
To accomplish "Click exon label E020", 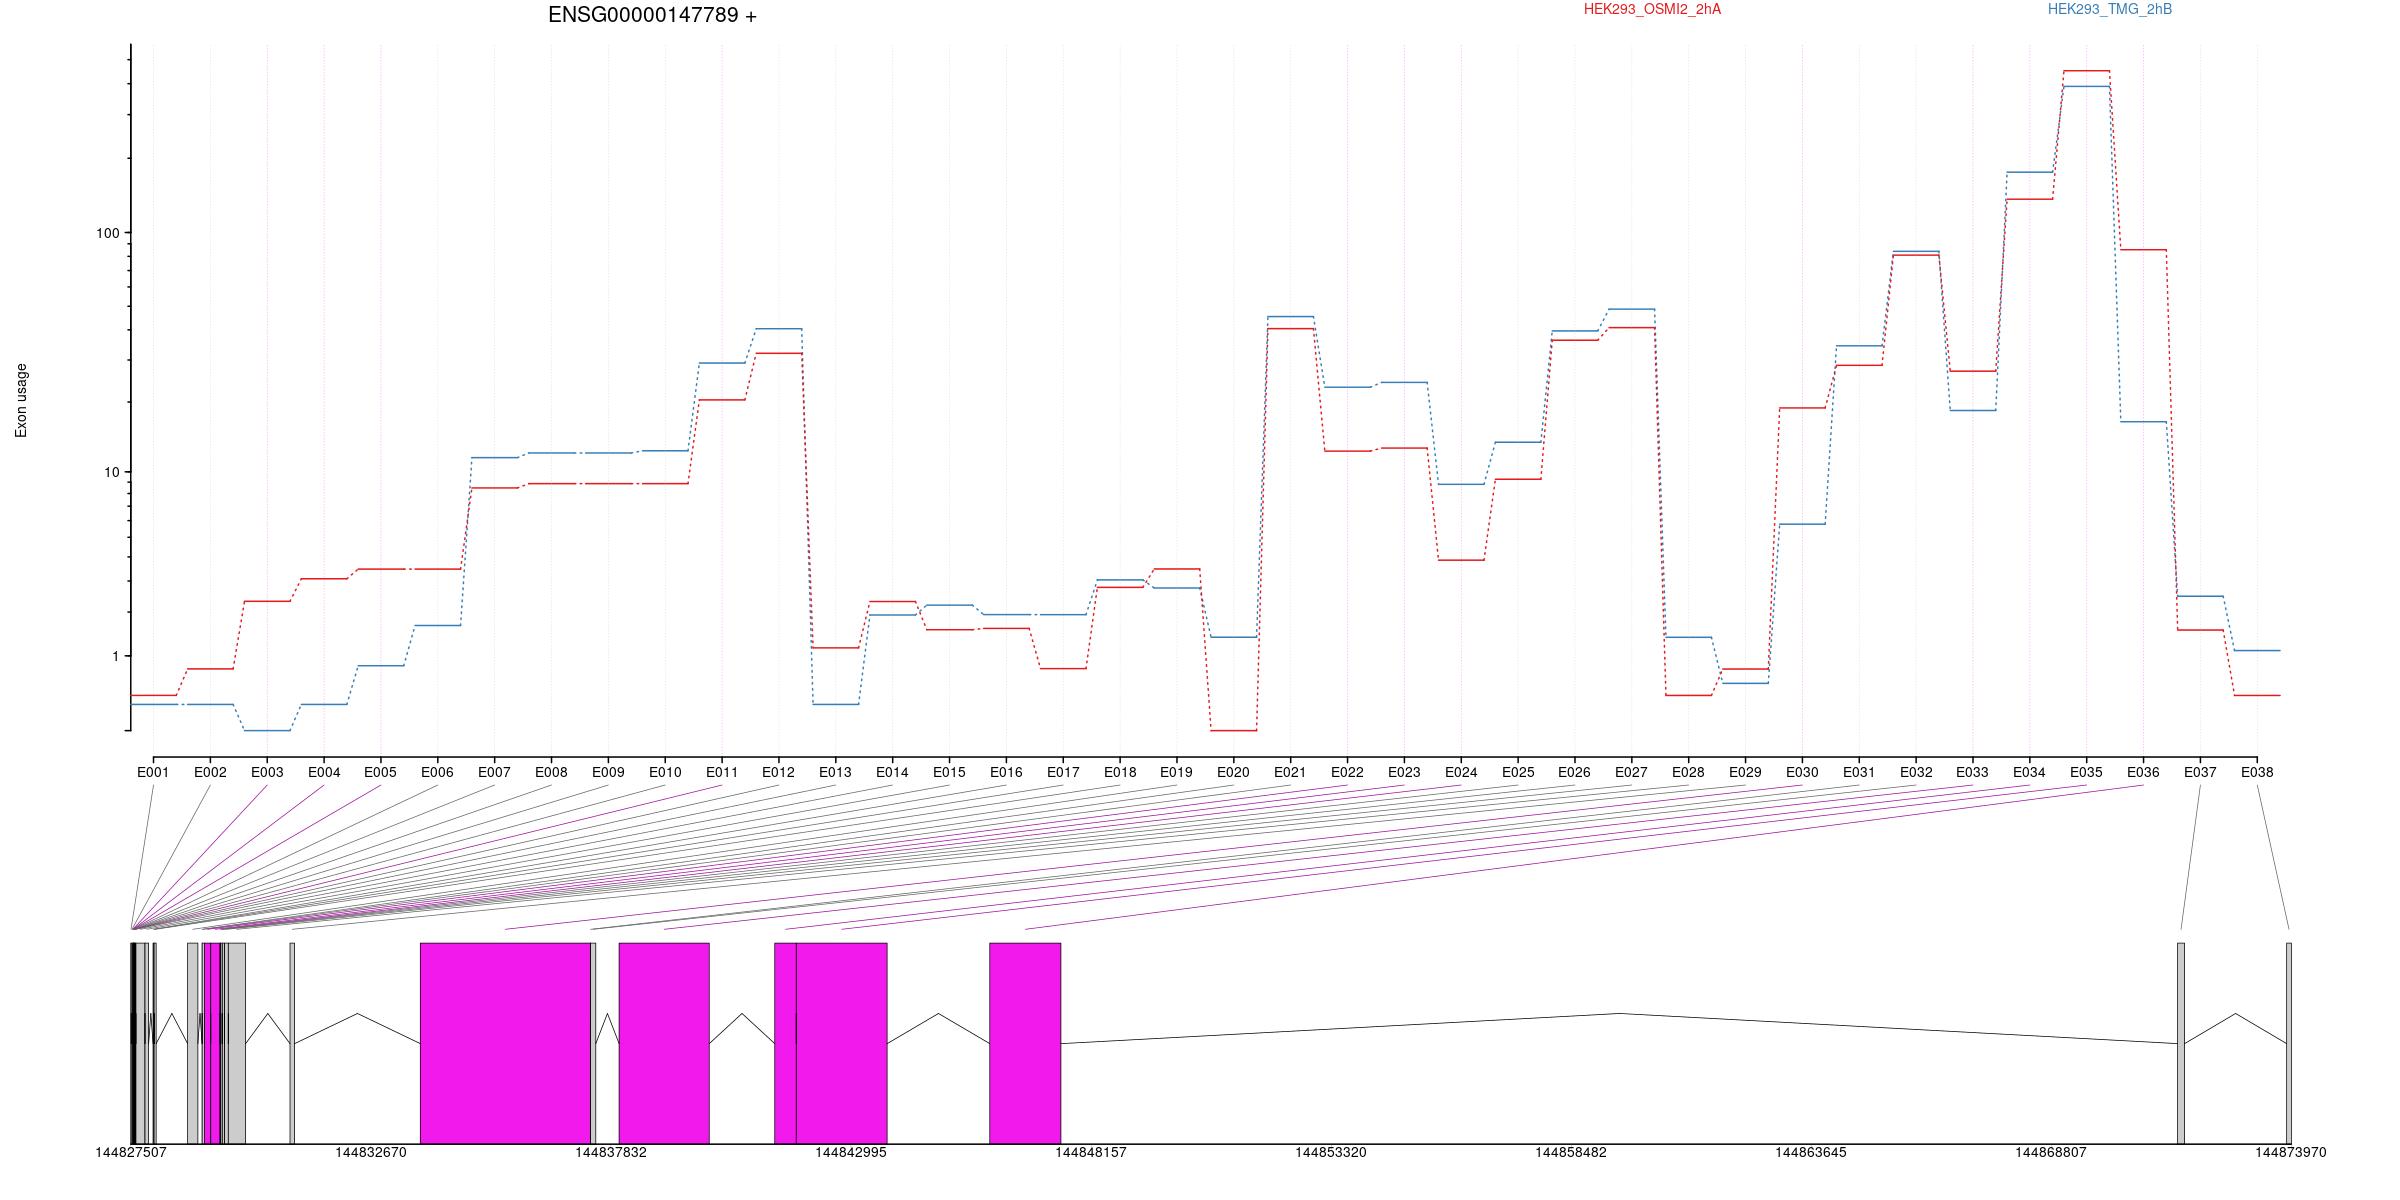I will tap(1233, 772).
